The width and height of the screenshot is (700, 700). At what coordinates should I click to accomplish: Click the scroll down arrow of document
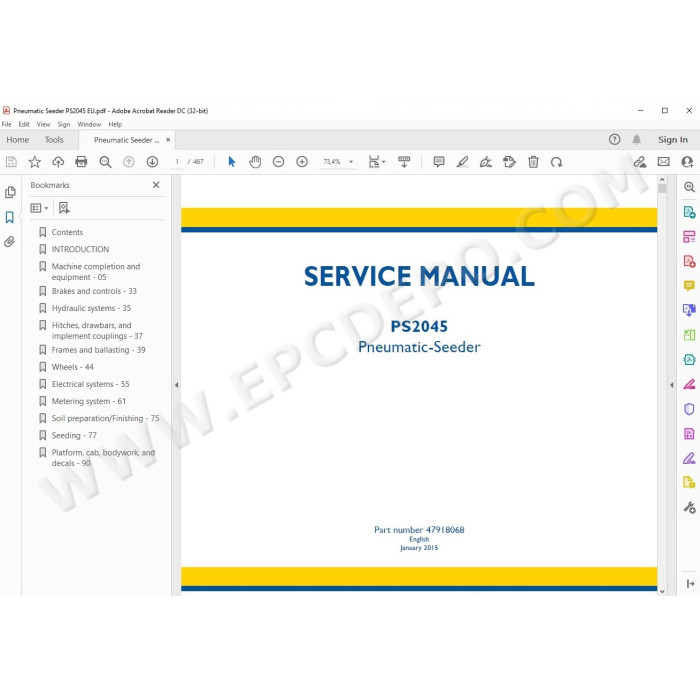point(662,591)
